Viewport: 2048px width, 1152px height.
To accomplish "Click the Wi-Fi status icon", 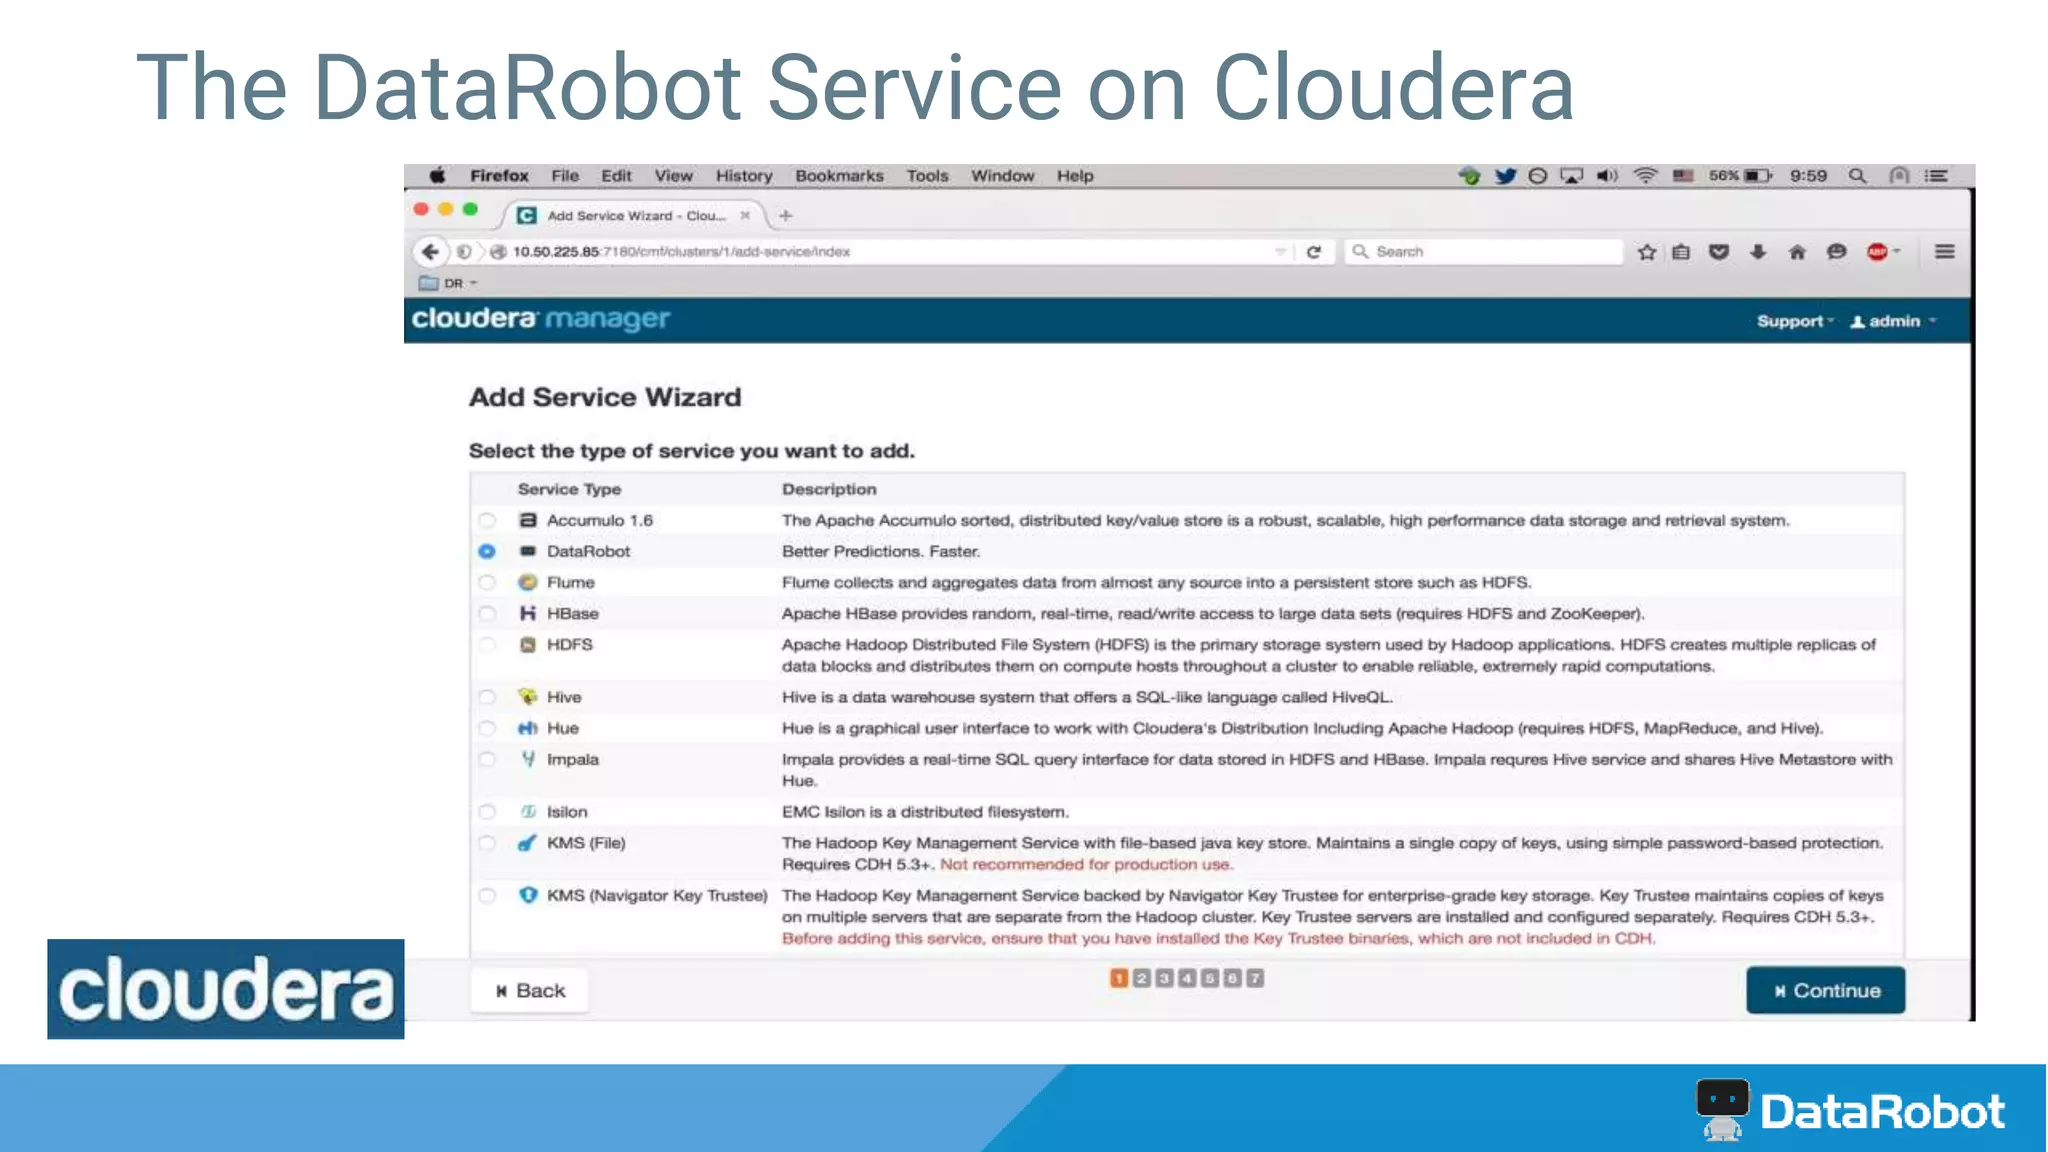I will pyautogui.click(x=1645, y=175).
